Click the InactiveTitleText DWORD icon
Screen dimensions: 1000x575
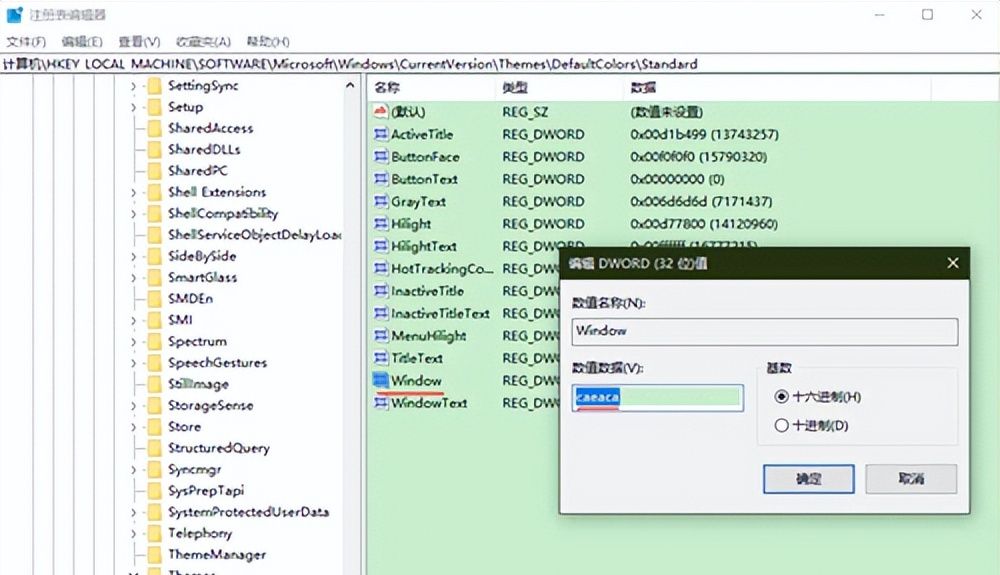[x=381, y=313]
